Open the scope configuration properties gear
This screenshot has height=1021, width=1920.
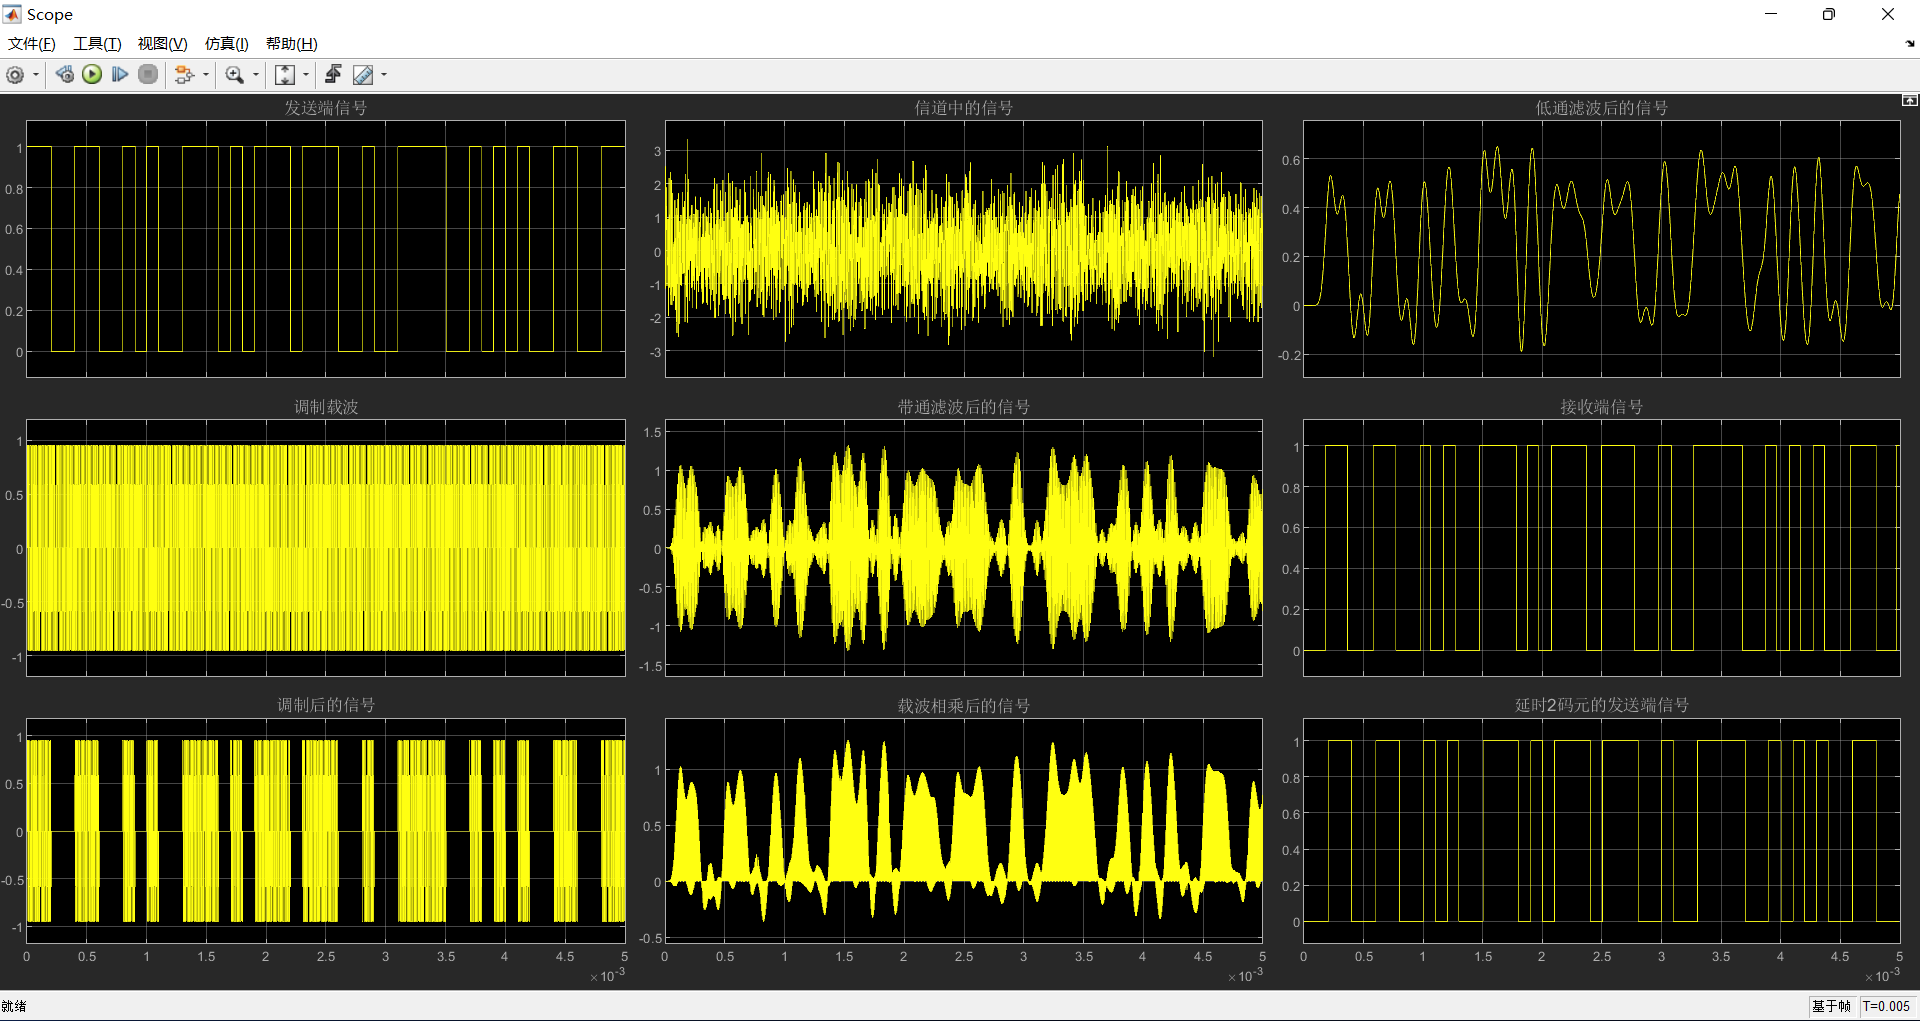pyautogui.click(x=15, y=75)
